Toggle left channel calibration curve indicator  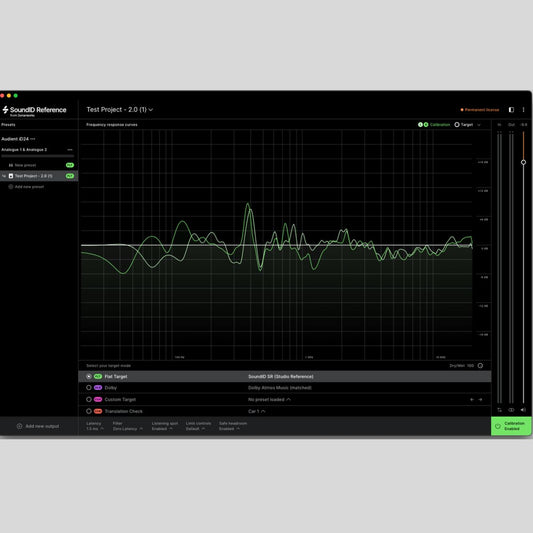tap(420, 125)
